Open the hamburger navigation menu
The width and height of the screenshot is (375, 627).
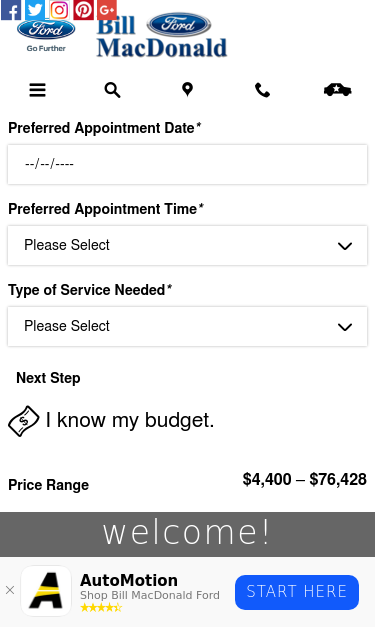pyautogui.click(x=38, y=90)
